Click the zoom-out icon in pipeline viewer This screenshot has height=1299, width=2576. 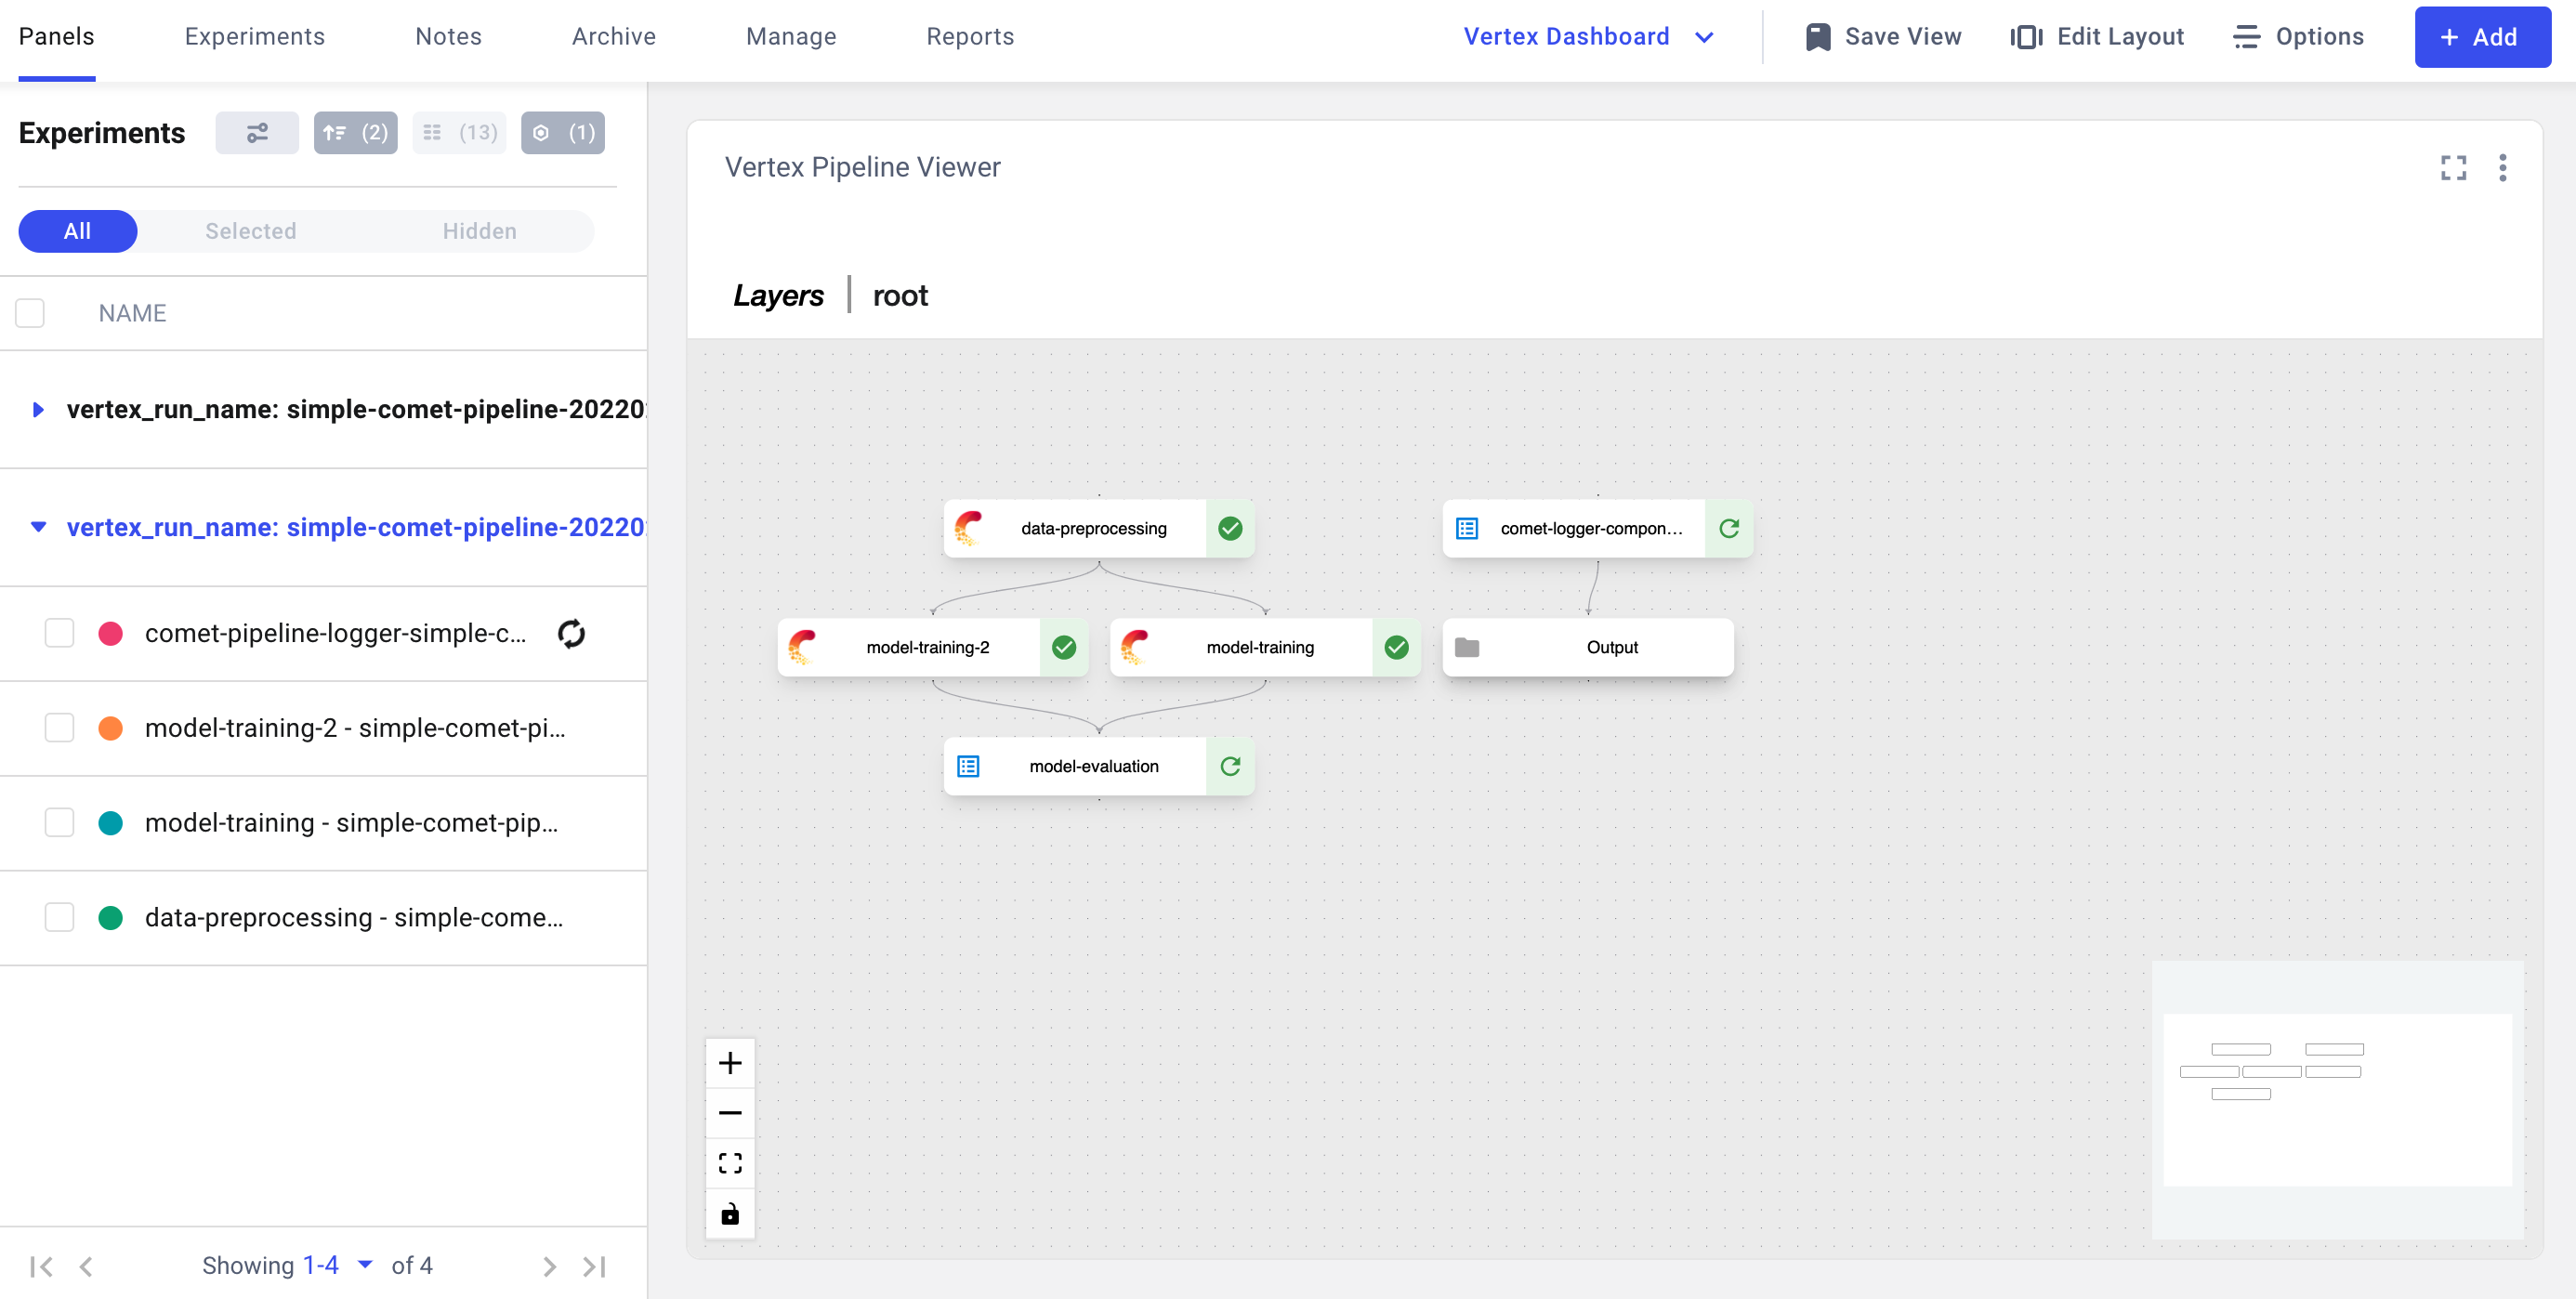coord(729,1112)
